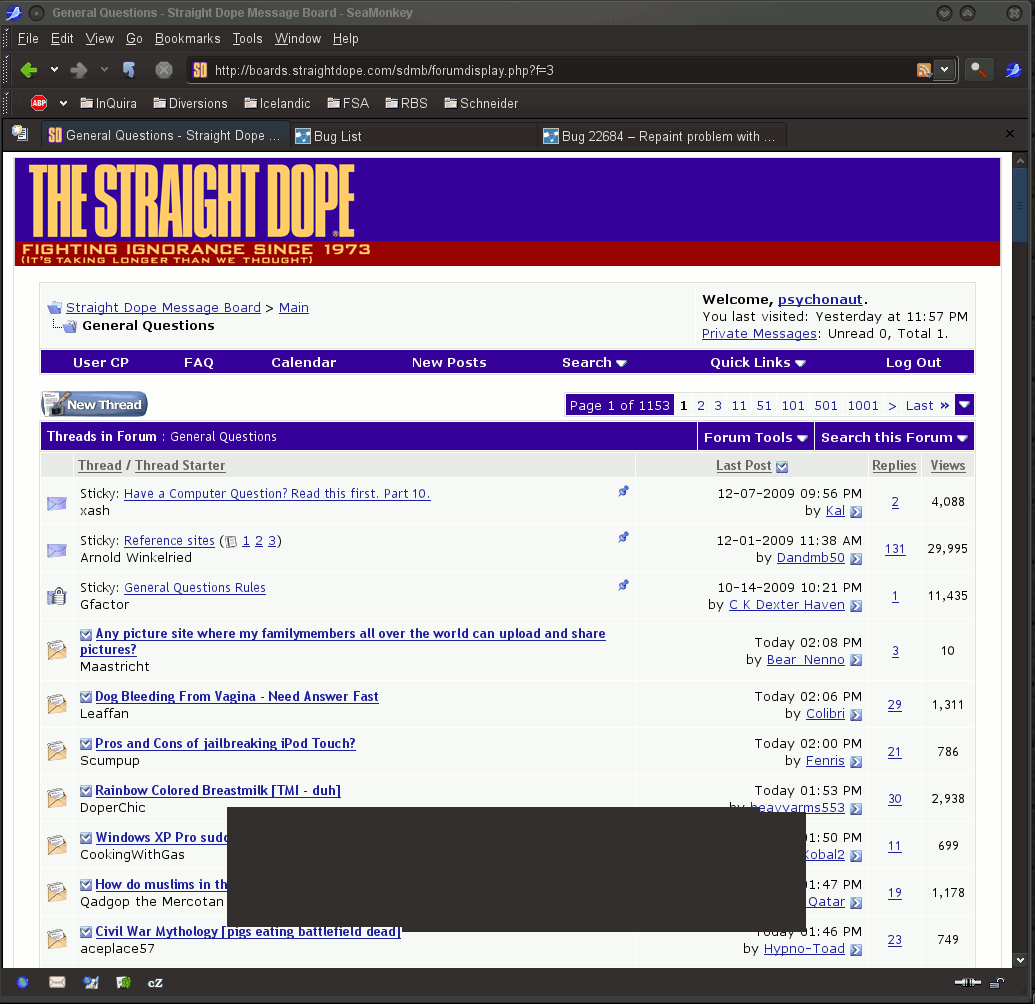Click the Adblock Plus ABP icon

(x=39, y=103)
